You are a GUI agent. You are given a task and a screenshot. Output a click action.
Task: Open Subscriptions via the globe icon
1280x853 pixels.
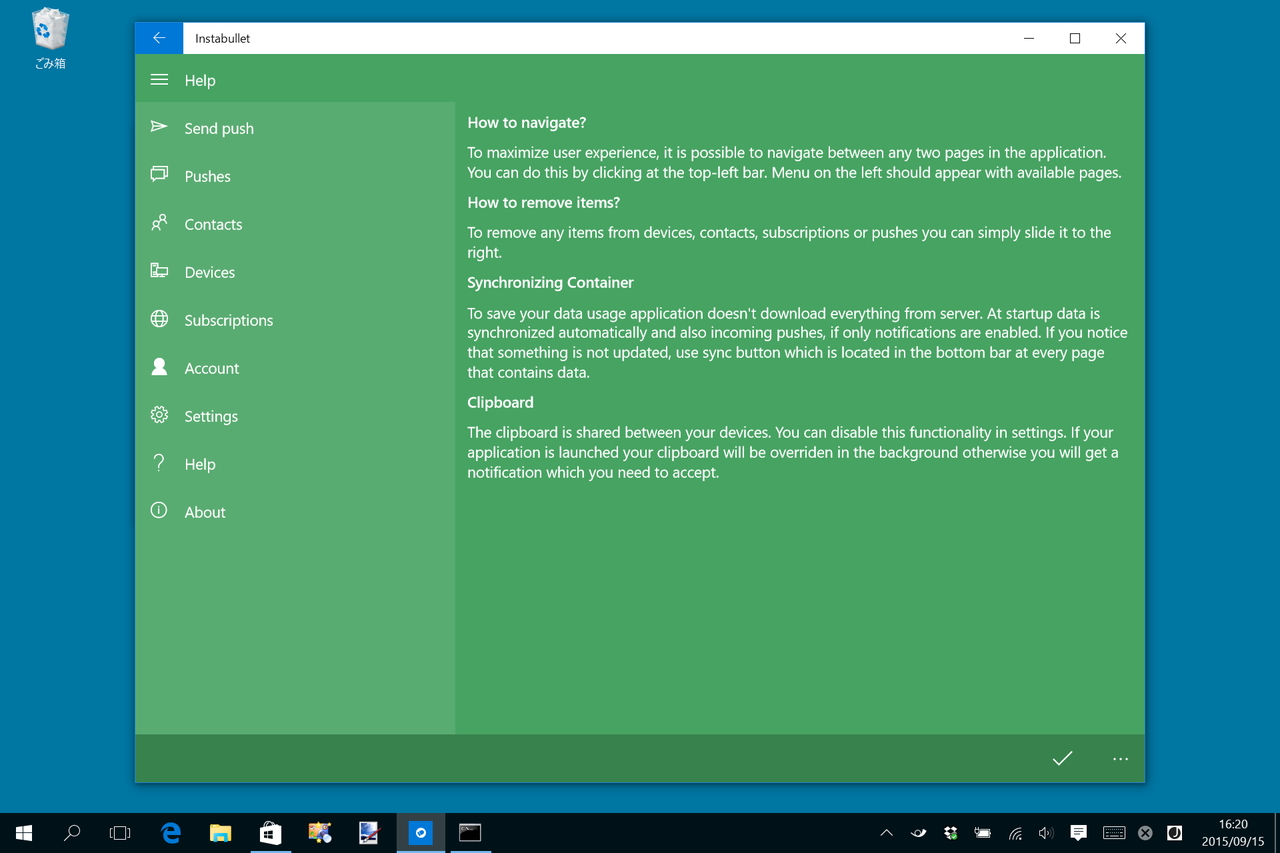(159, 319)
